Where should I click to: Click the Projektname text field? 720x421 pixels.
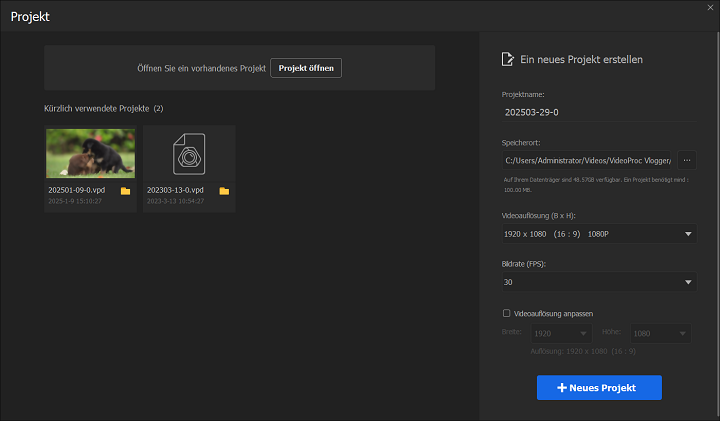[598, 112]
